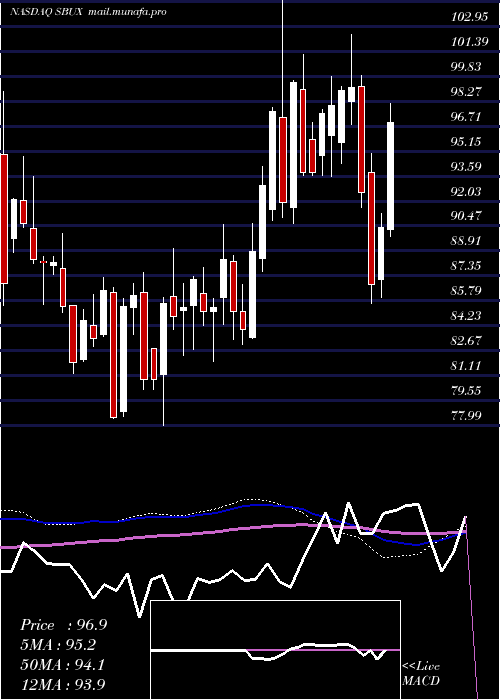This screenshot has height=700, width=500.
Task: Click the 5MA : 95.2 readout
Action: (x=59, y=645)
